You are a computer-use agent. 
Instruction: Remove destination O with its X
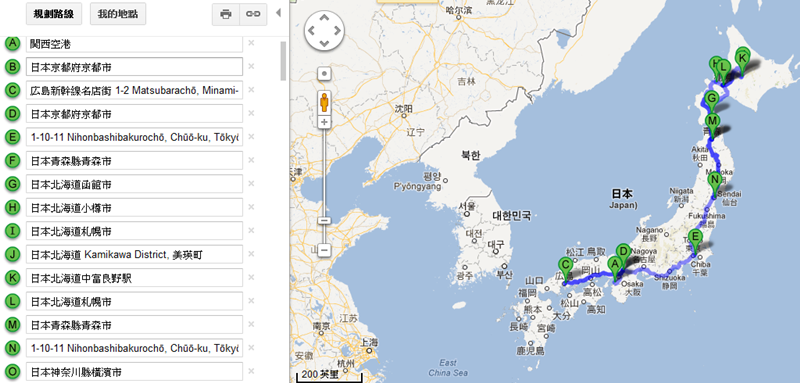pyautogui.click(x=251, y=371)
